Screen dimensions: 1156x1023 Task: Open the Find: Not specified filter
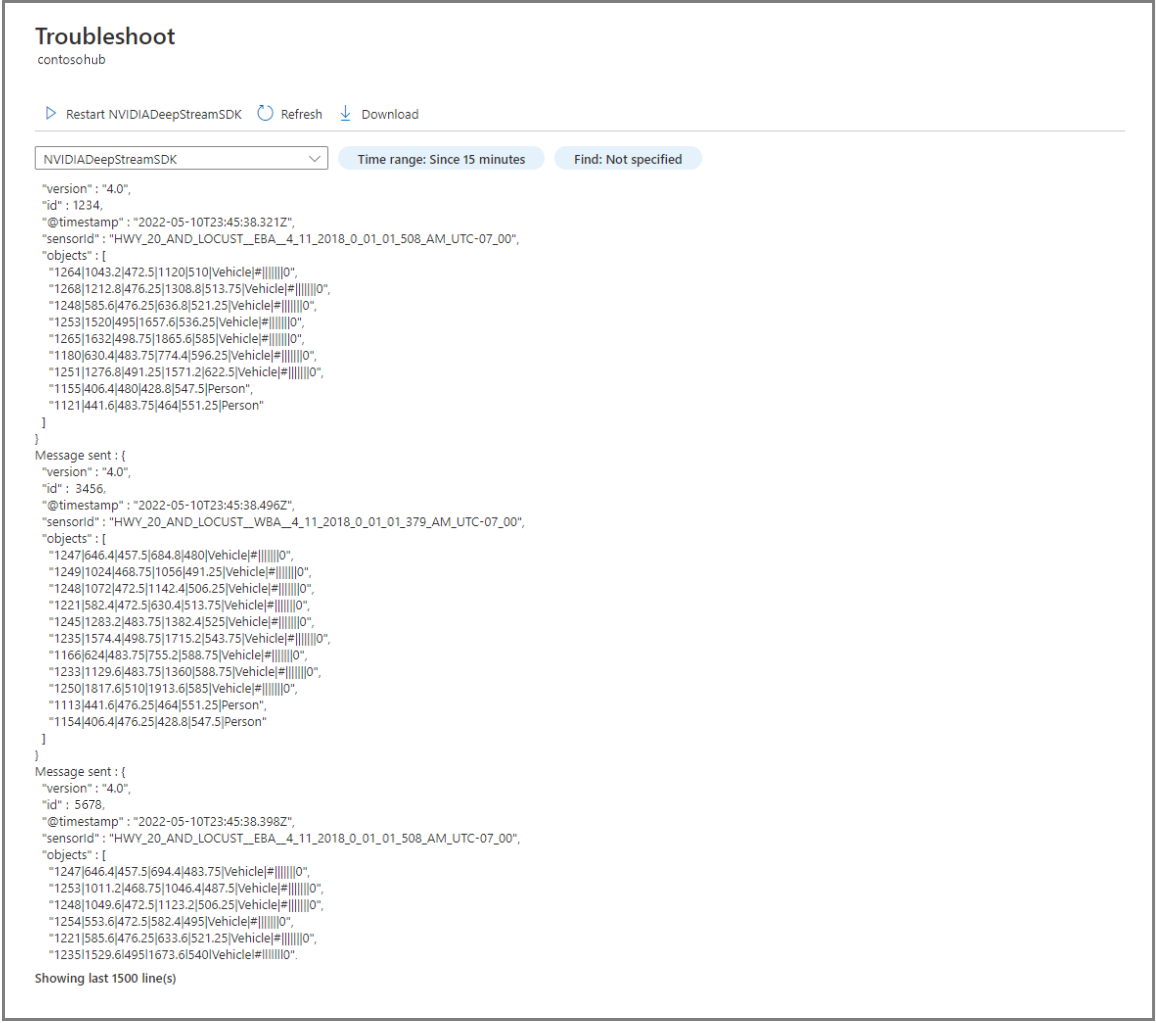click(x=627, y=158)
